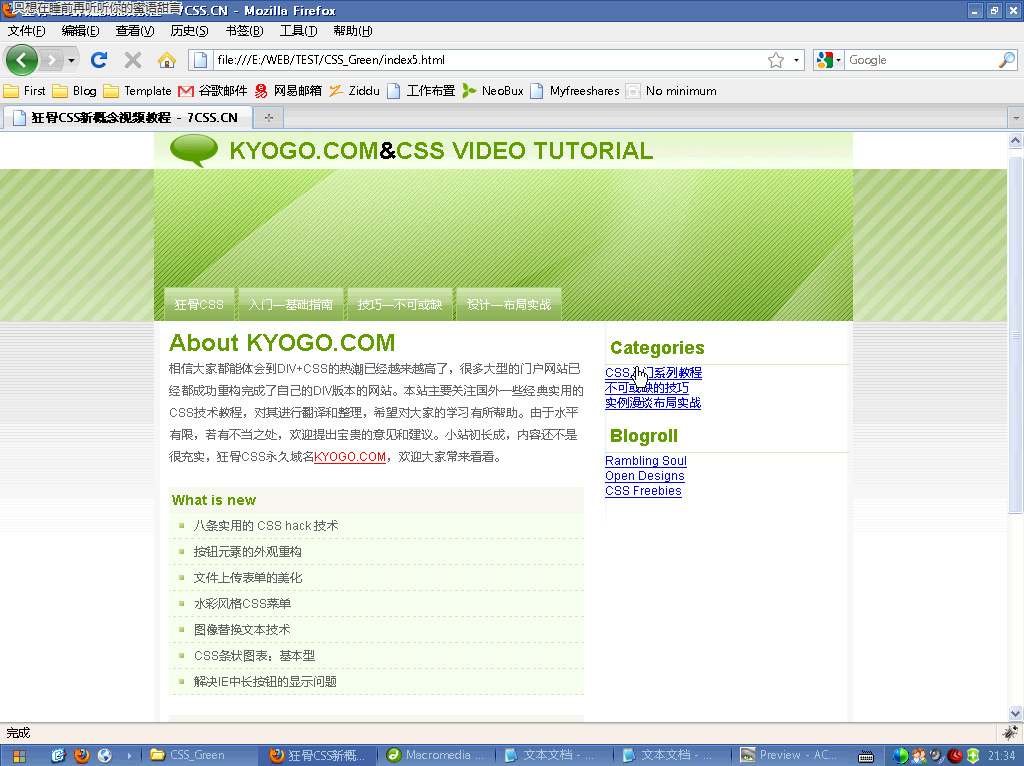Image resolution: width=1024 pixels, height=766 pixels.
Task: Open the back/forward history dropdown arrow
Action: click(x=71, y=61)
